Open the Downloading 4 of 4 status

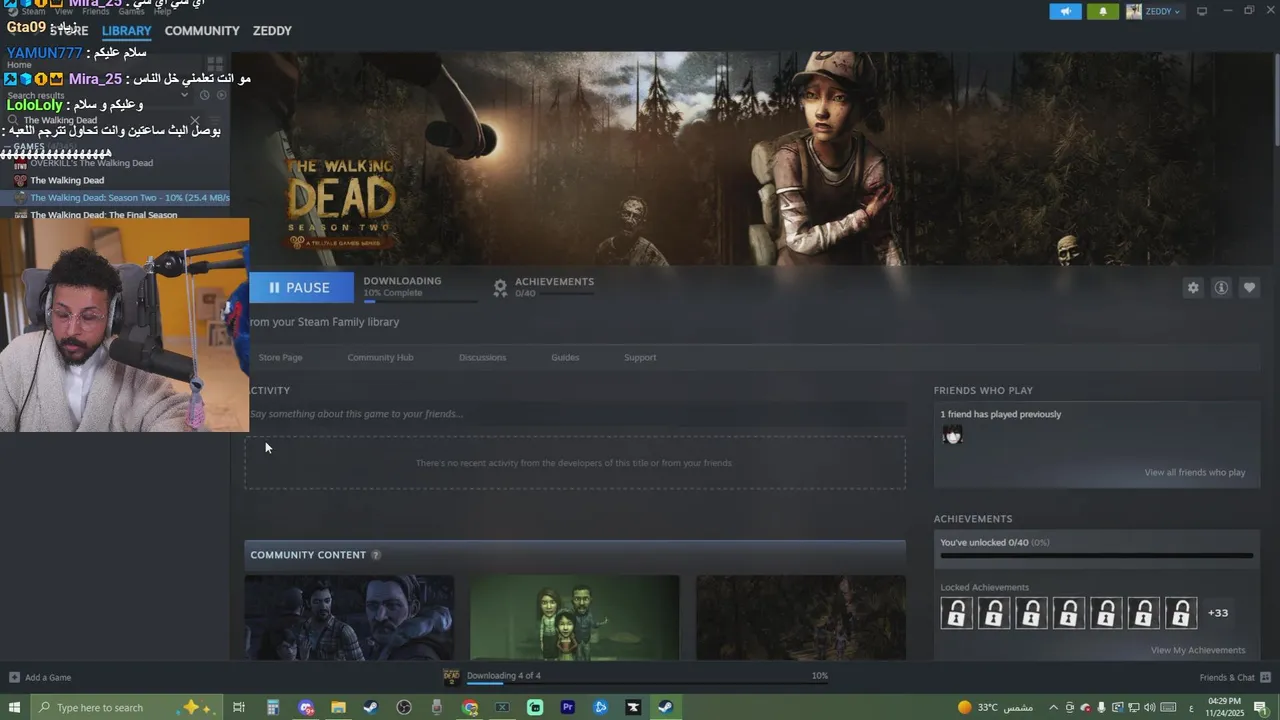point(504,675)
